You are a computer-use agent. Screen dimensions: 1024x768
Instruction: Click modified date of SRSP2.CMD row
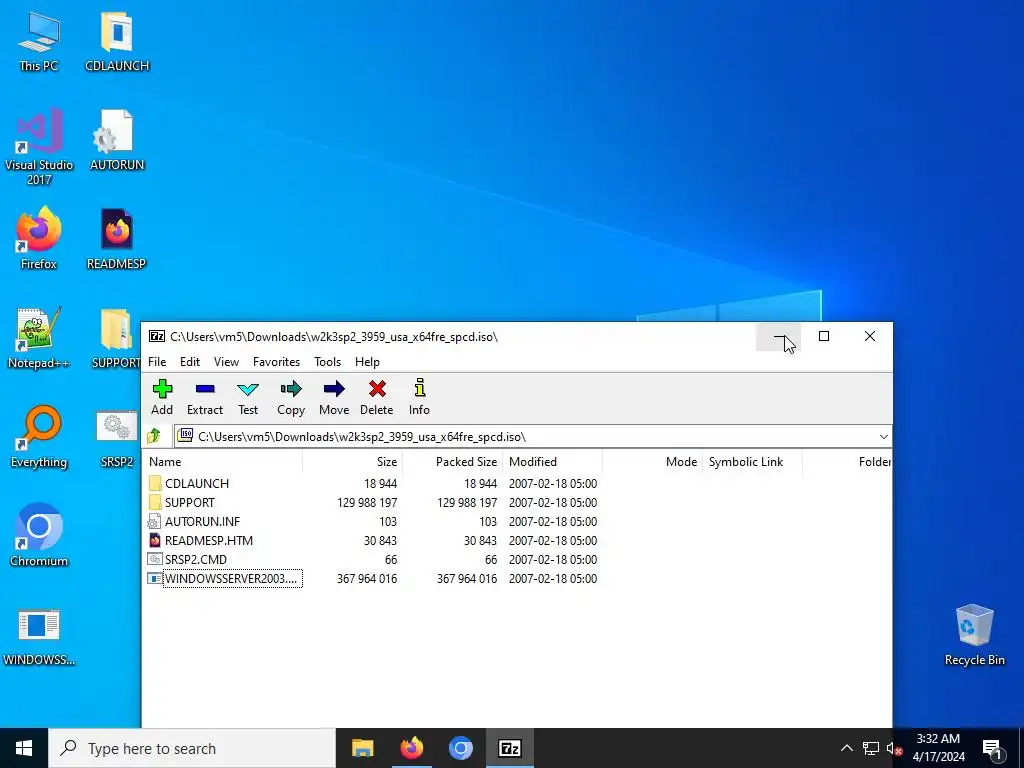pyautogui.click(x=552, y=560)
